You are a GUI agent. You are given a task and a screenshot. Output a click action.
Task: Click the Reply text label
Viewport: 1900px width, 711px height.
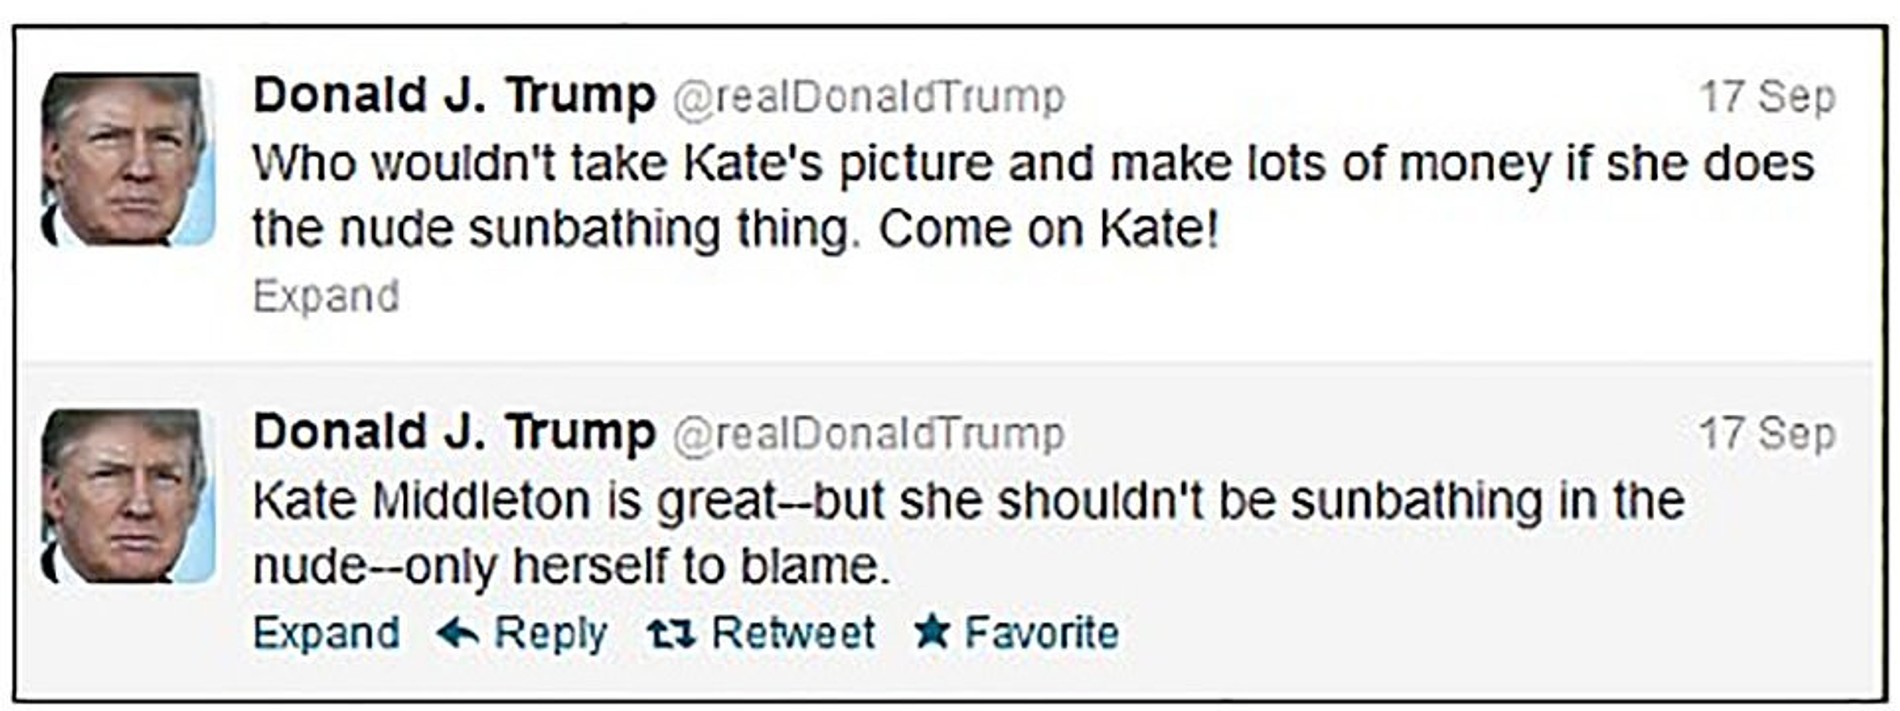pyautogui.click(x=550, y=633)
